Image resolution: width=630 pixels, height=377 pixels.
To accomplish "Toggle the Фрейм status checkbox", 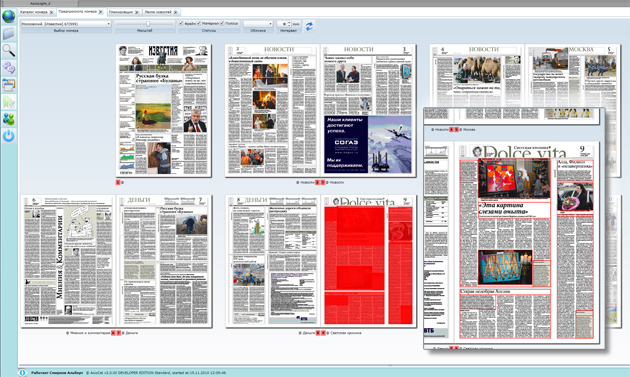I will [x=181, y=23].
